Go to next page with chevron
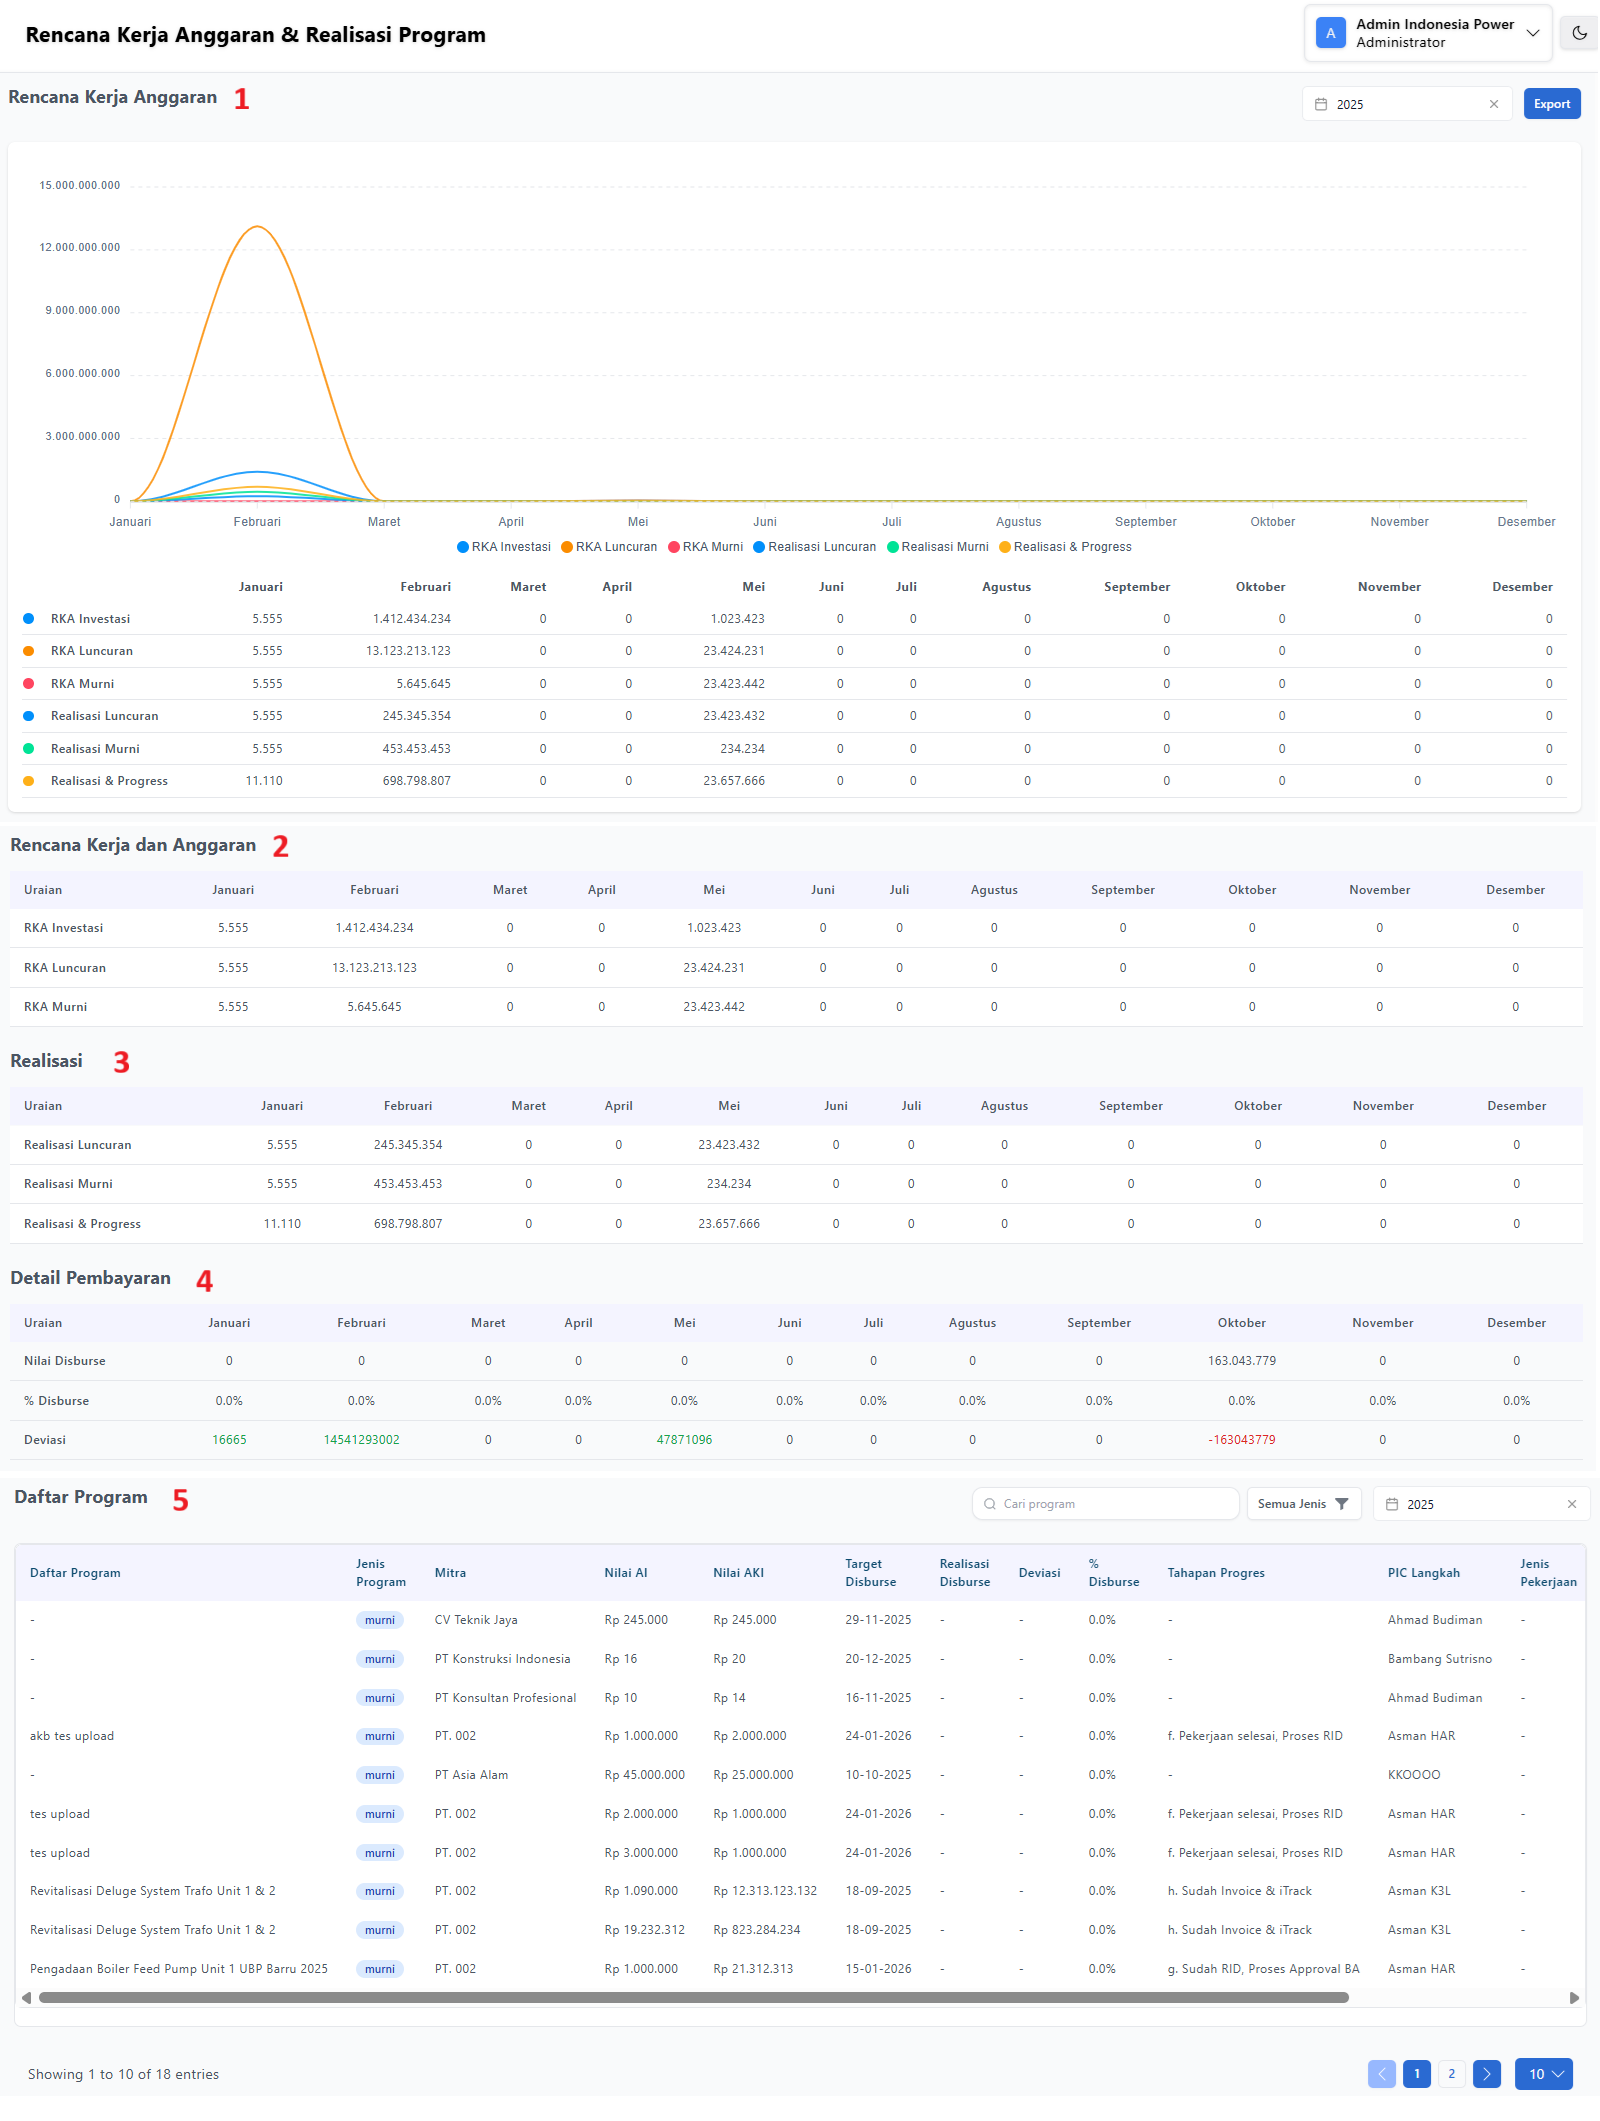This screenshot has width=1600, height=2121. point(1486,2074)
